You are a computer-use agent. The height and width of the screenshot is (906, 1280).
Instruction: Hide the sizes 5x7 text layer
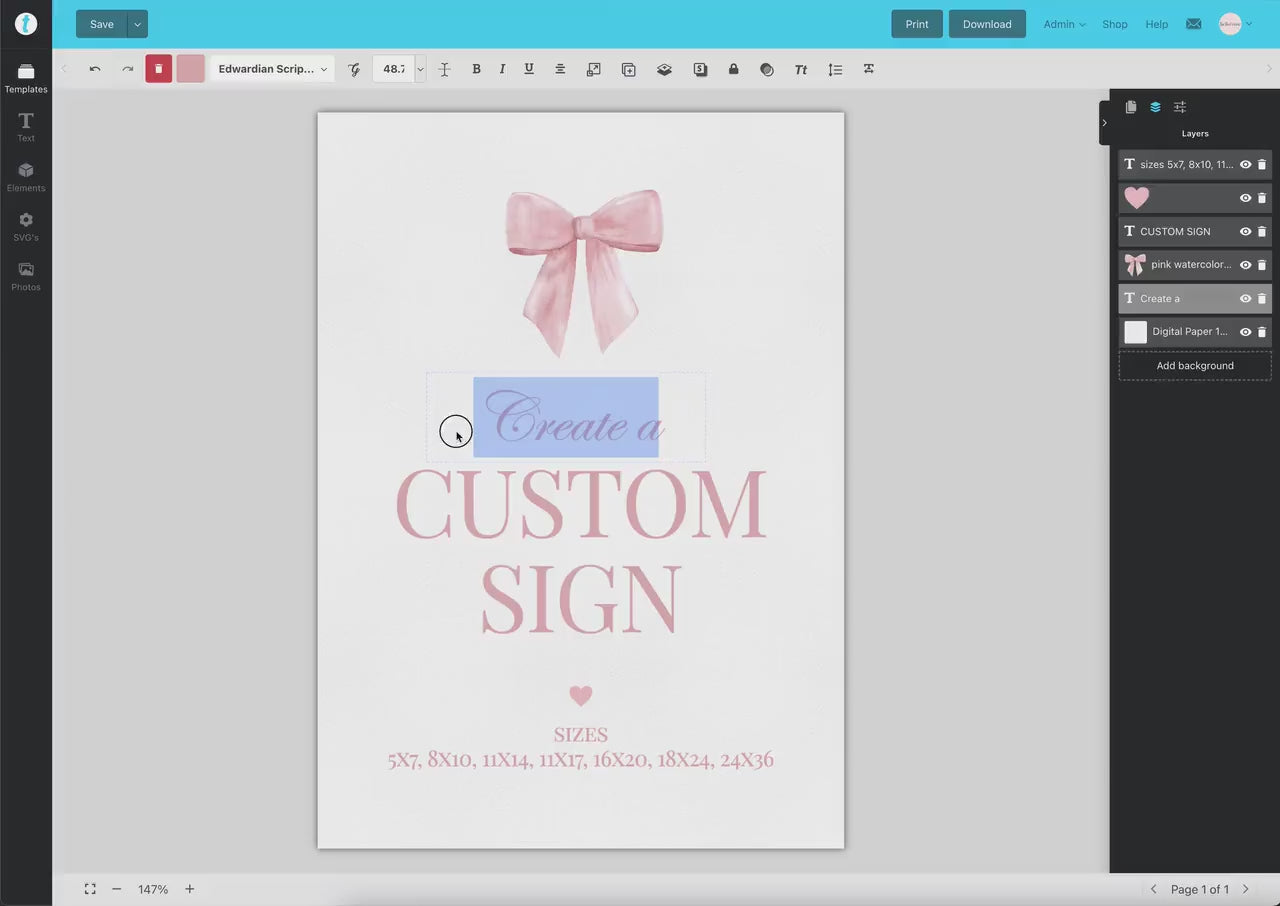(1246, 164)
